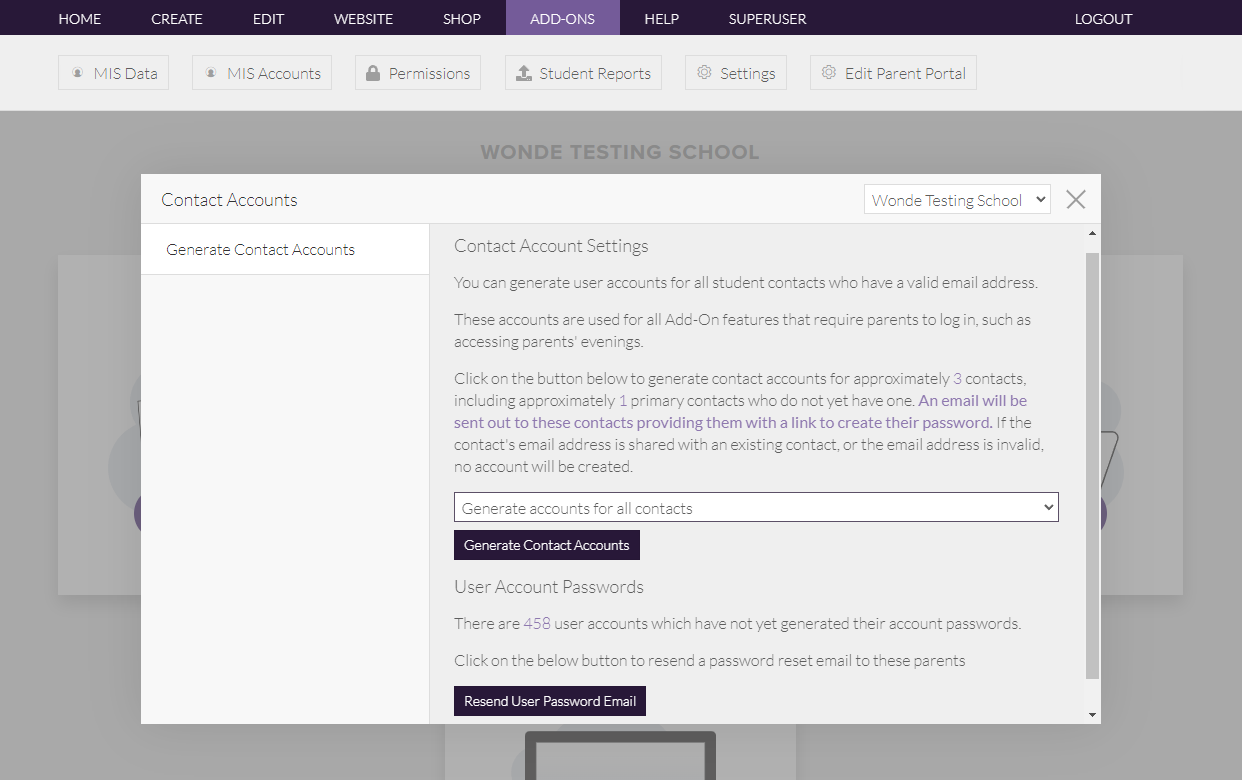
Task: Click the scrollbar down arrow
Action: click(1092, 715)
